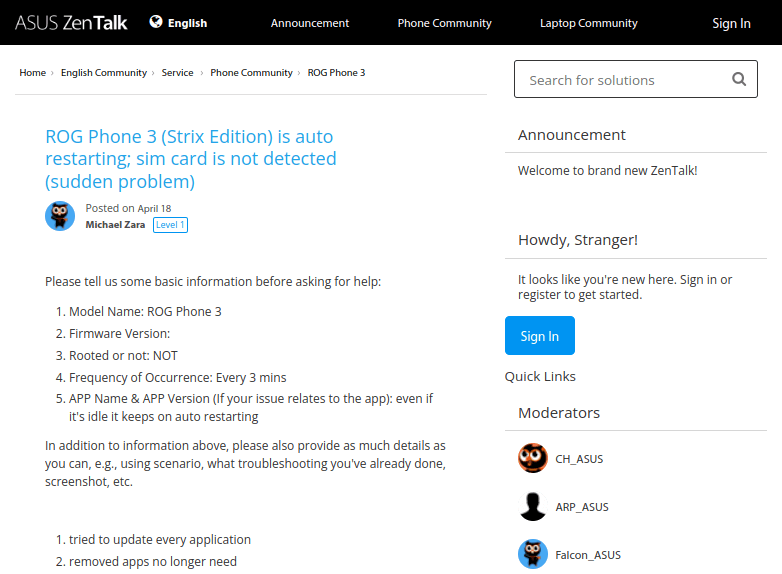Screen dimensions: 782x574
Task: Click Quick Links heading
Action: pyautogui.click(x=540, y=377)
